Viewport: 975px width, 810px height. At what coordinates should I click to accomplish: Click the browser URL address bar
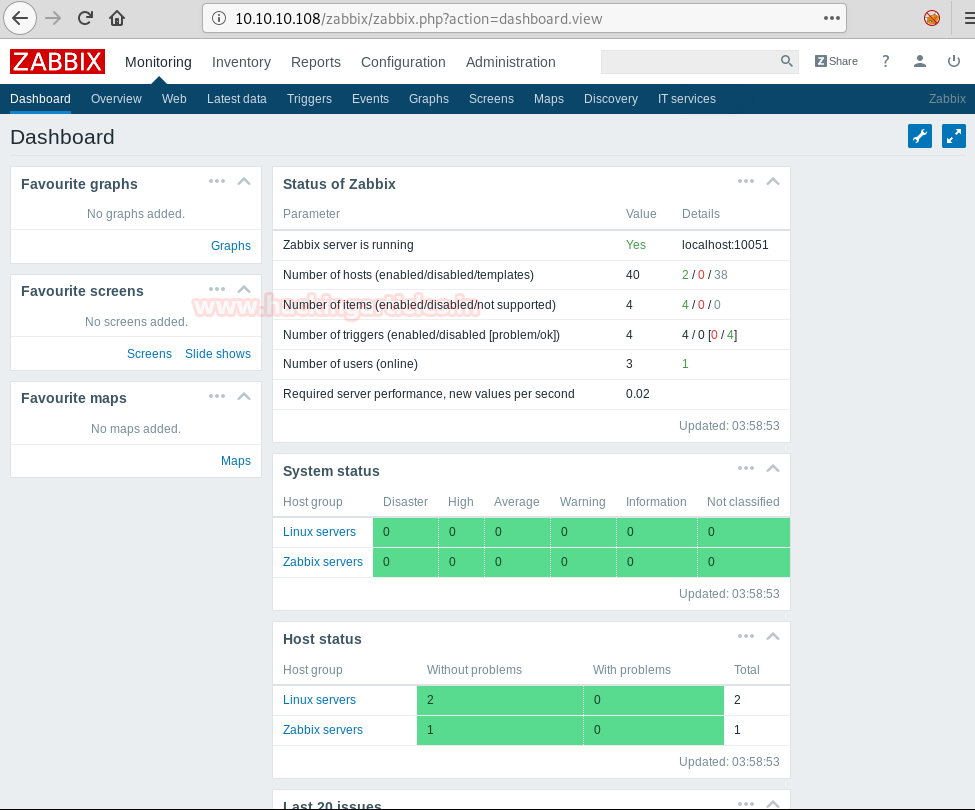[x=524, y=19]
